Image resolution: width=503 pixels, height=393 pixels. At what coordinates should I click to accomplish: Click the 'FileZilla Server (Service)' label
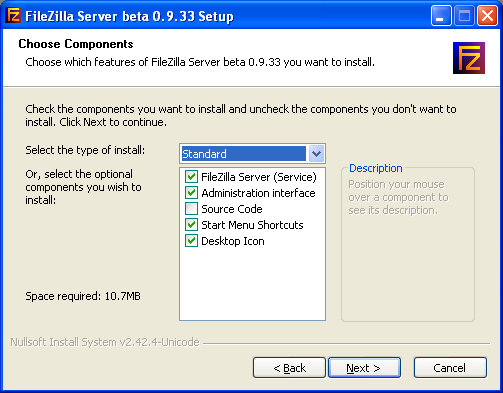(x=259, y=177)
